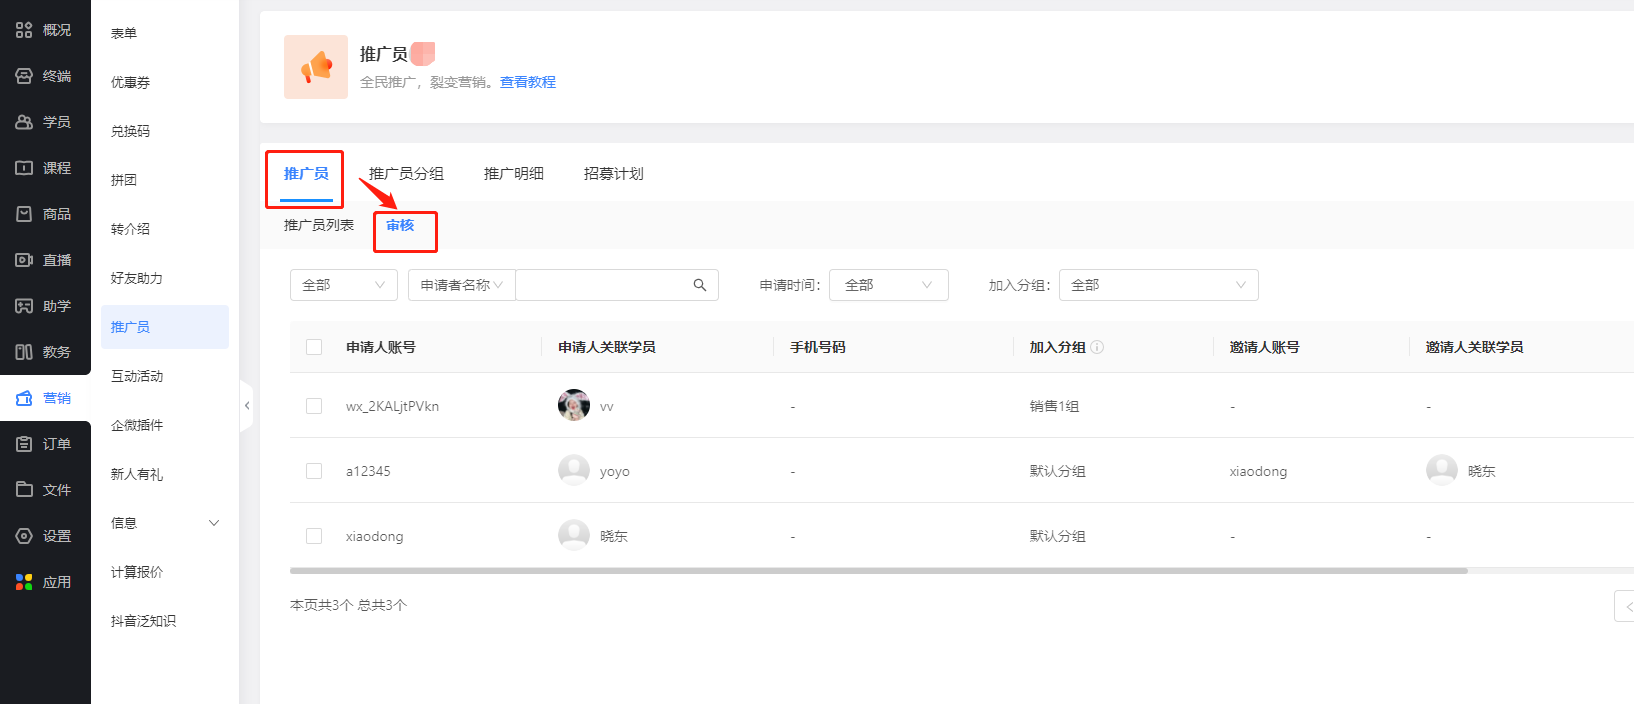Image resolution: width=1634 pixels, height=704 pixels.
Task: Collapse the secondary sidebar with arrow handle
Action: pyautogui.click(x=247, y=406)
